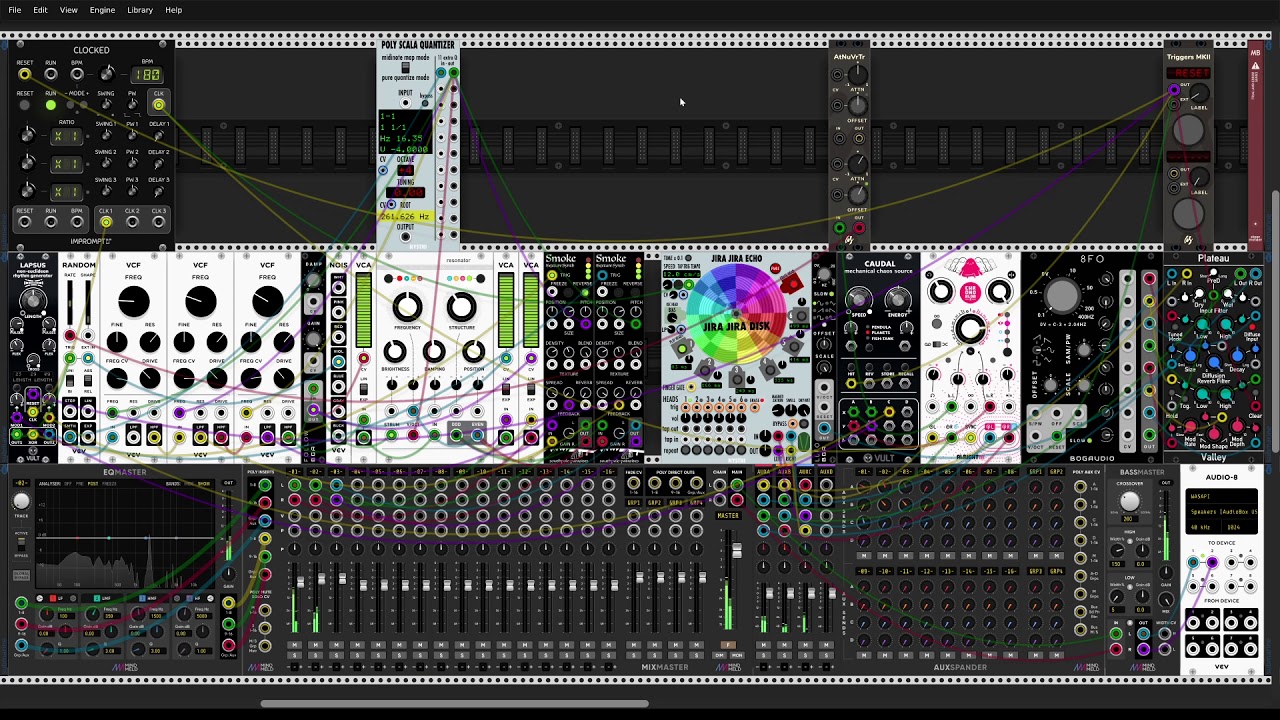1280x720 pixels.
Task: Click the MixMaster master fader
Action: click(737, 551)
